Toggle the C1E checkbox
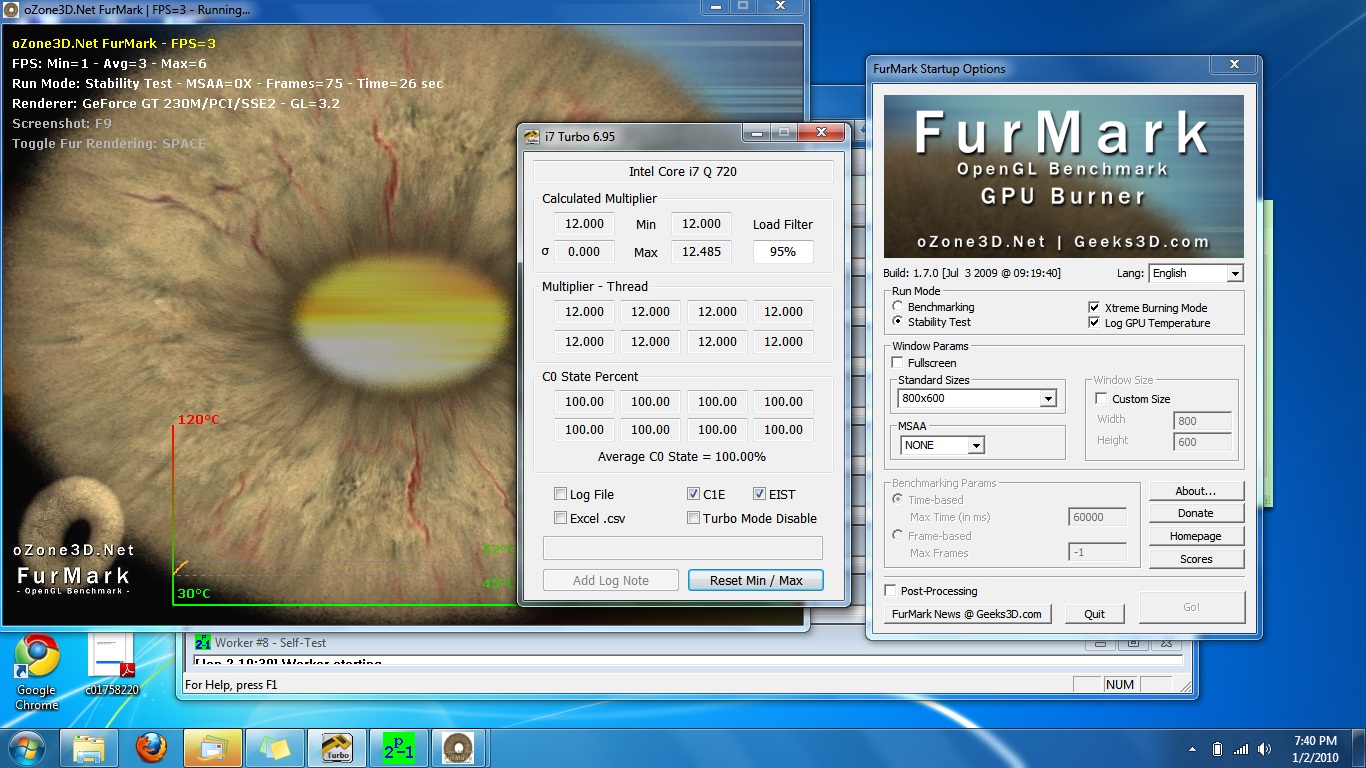This screenshot has height=768, width=1366. pos(694,494)
